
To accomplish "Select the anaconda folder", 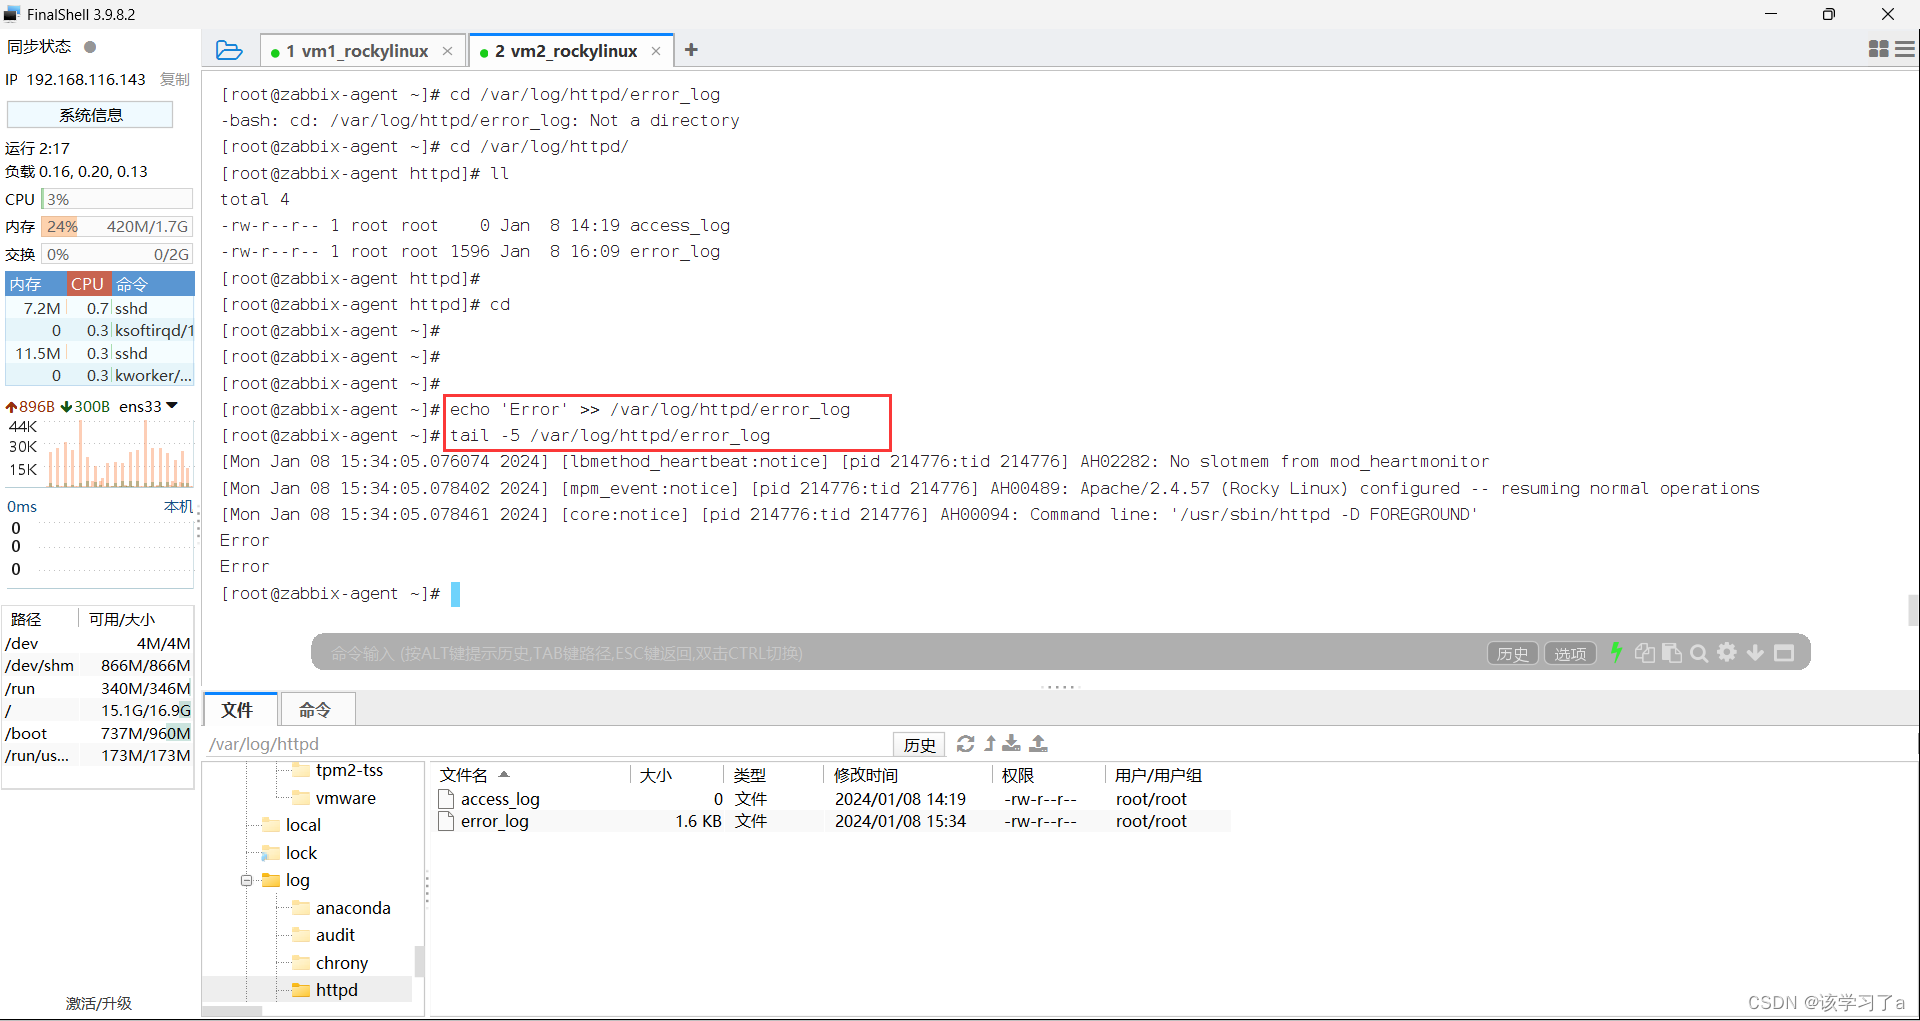I will tap(353, 908).
